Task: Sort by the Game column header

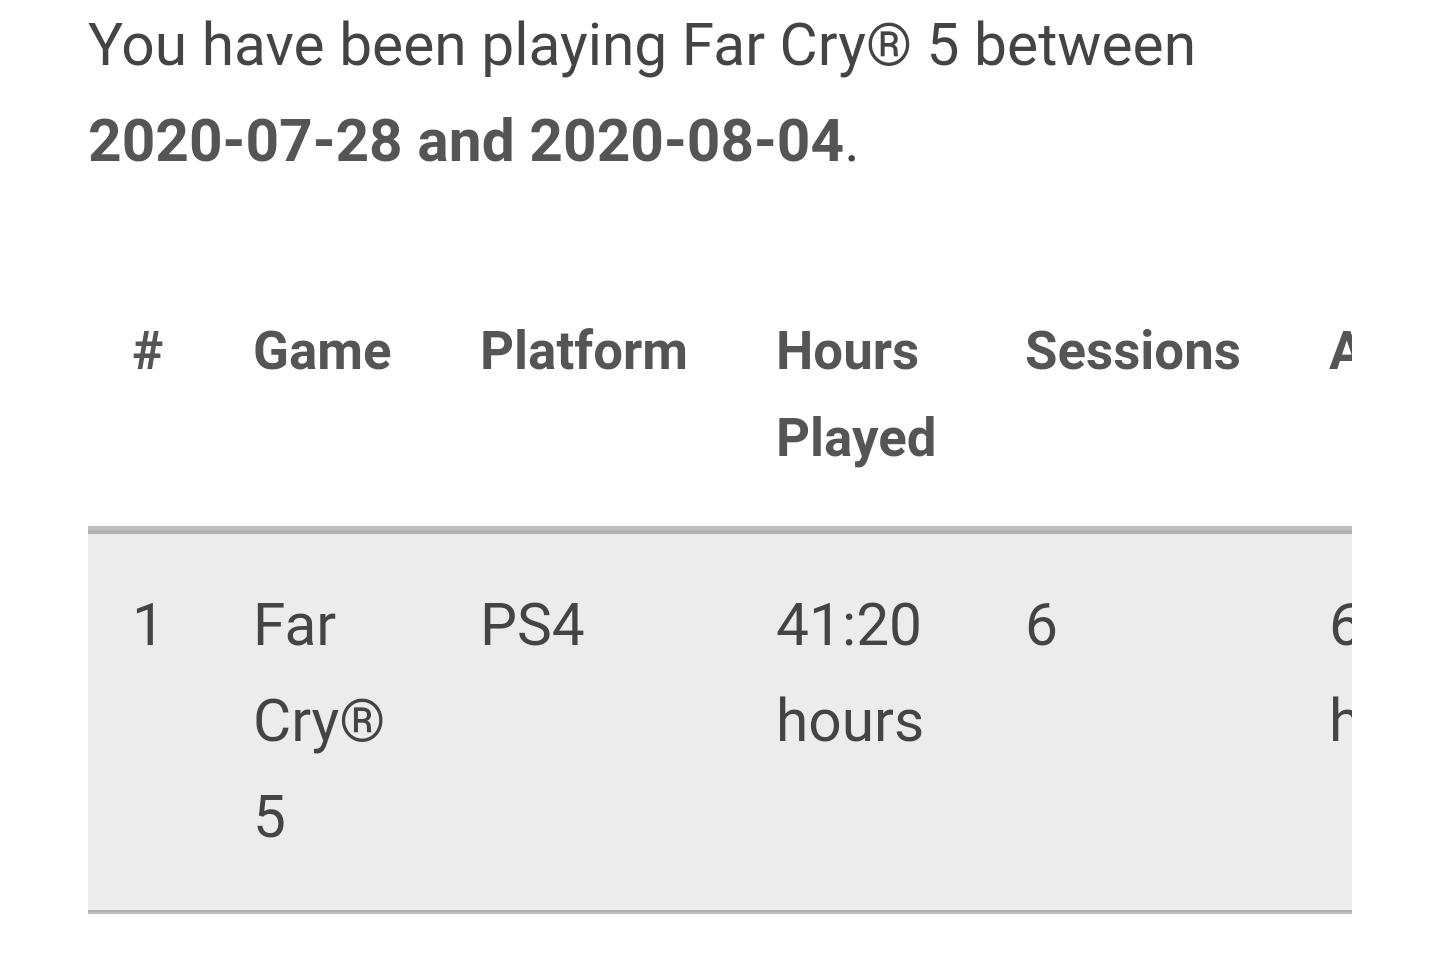Action: coord(322,351)
